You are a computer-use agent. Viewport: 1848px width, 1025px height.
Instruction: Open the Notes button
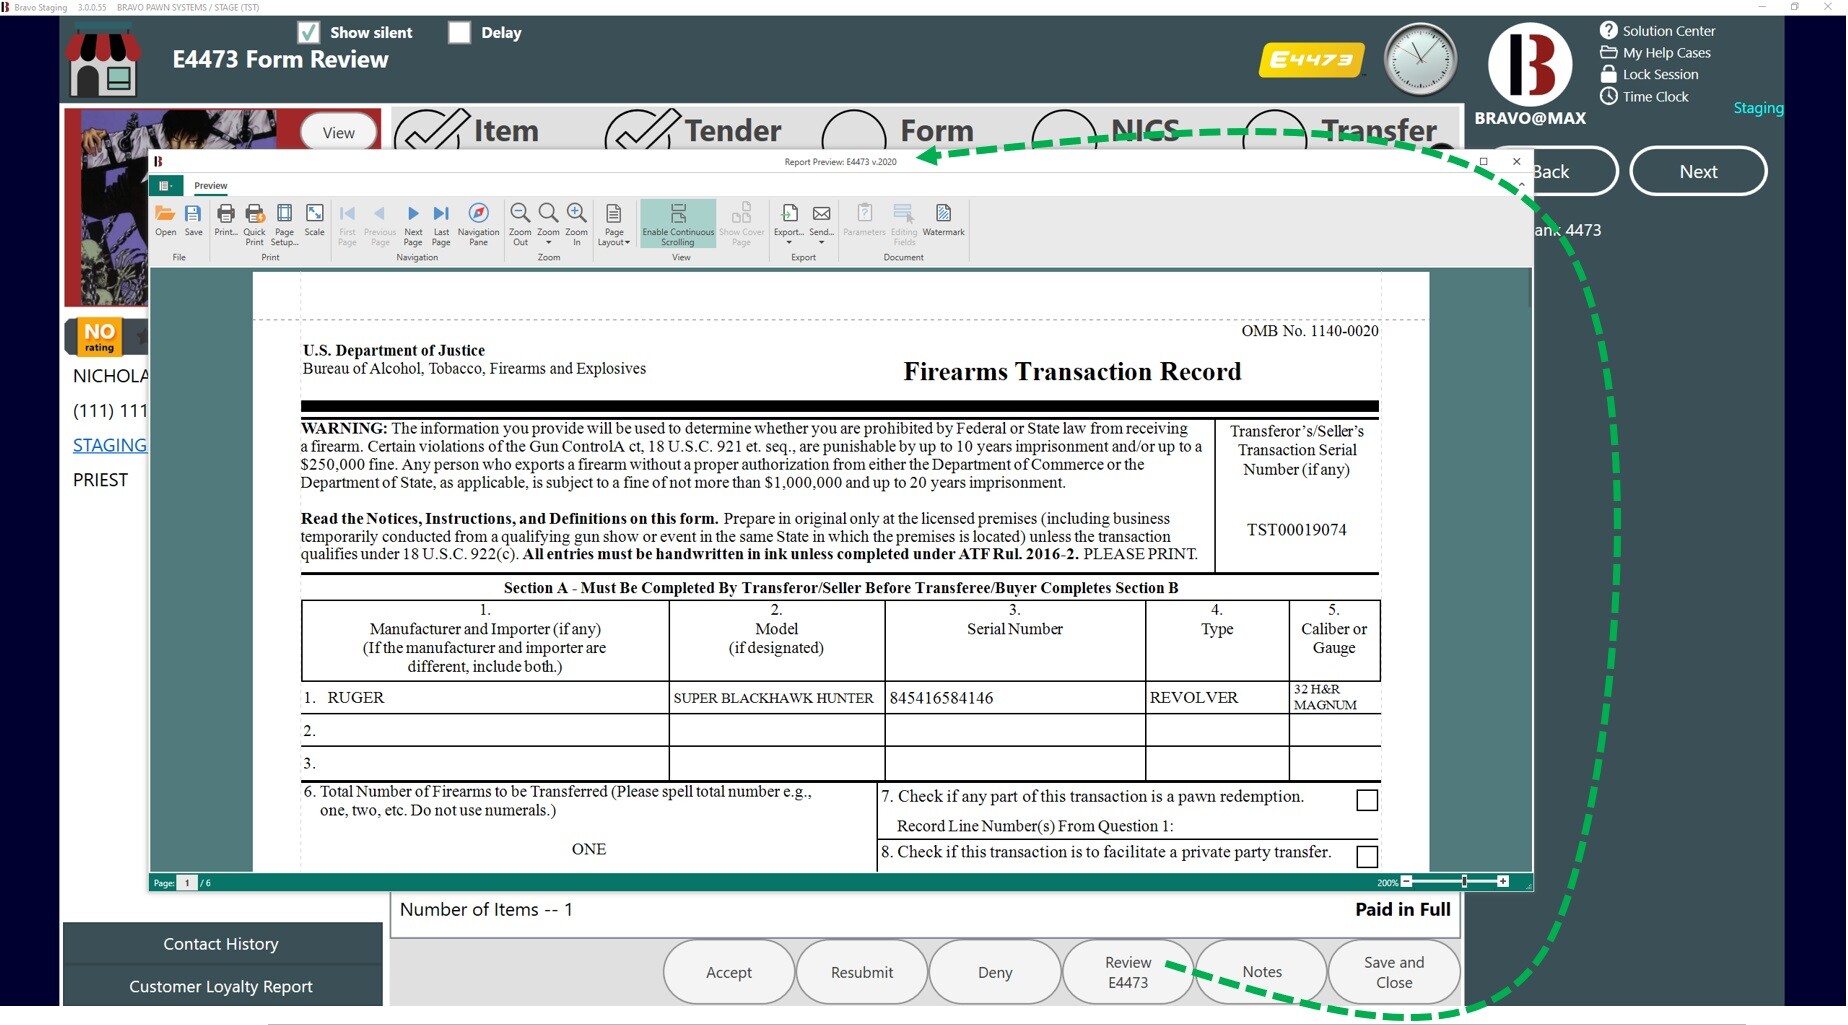(x=1262, y=972)
